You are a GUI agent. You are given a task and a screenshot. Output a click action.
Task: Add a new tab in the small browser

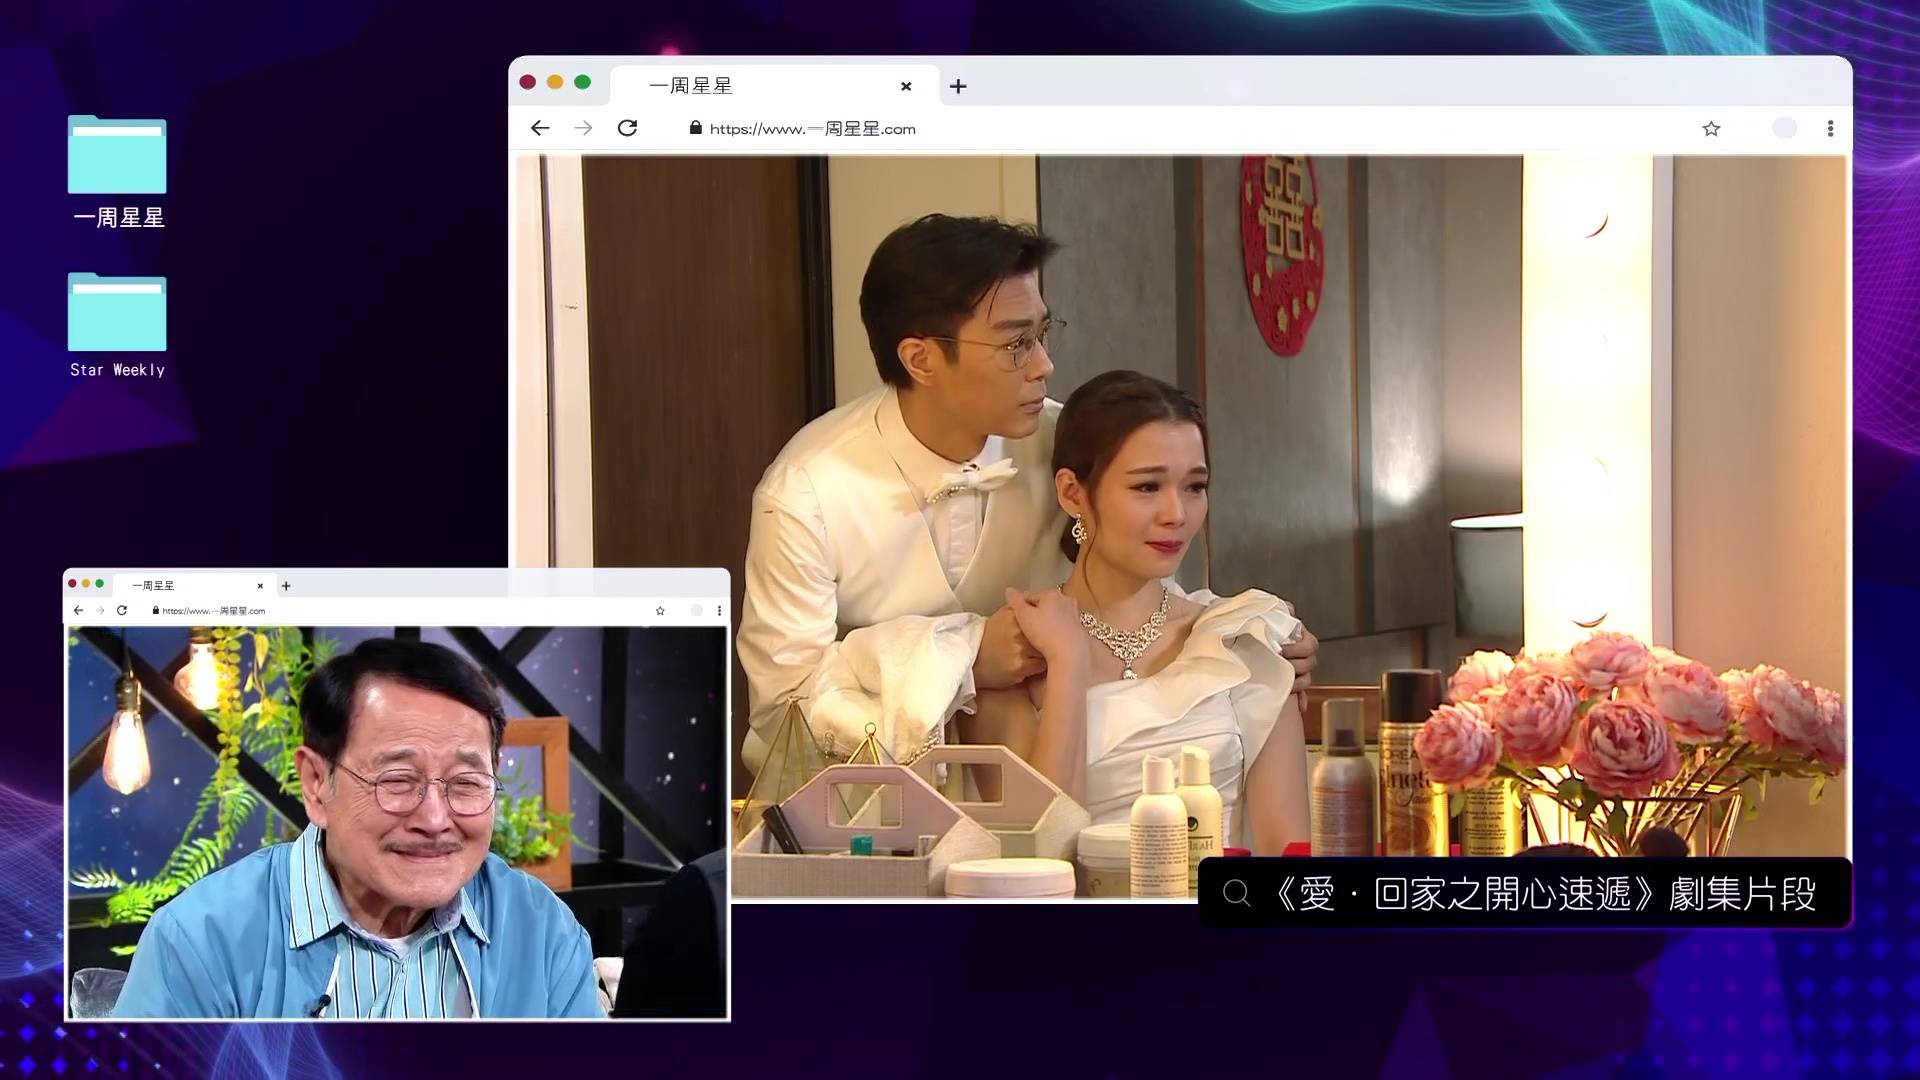click(x=286, y=586)
